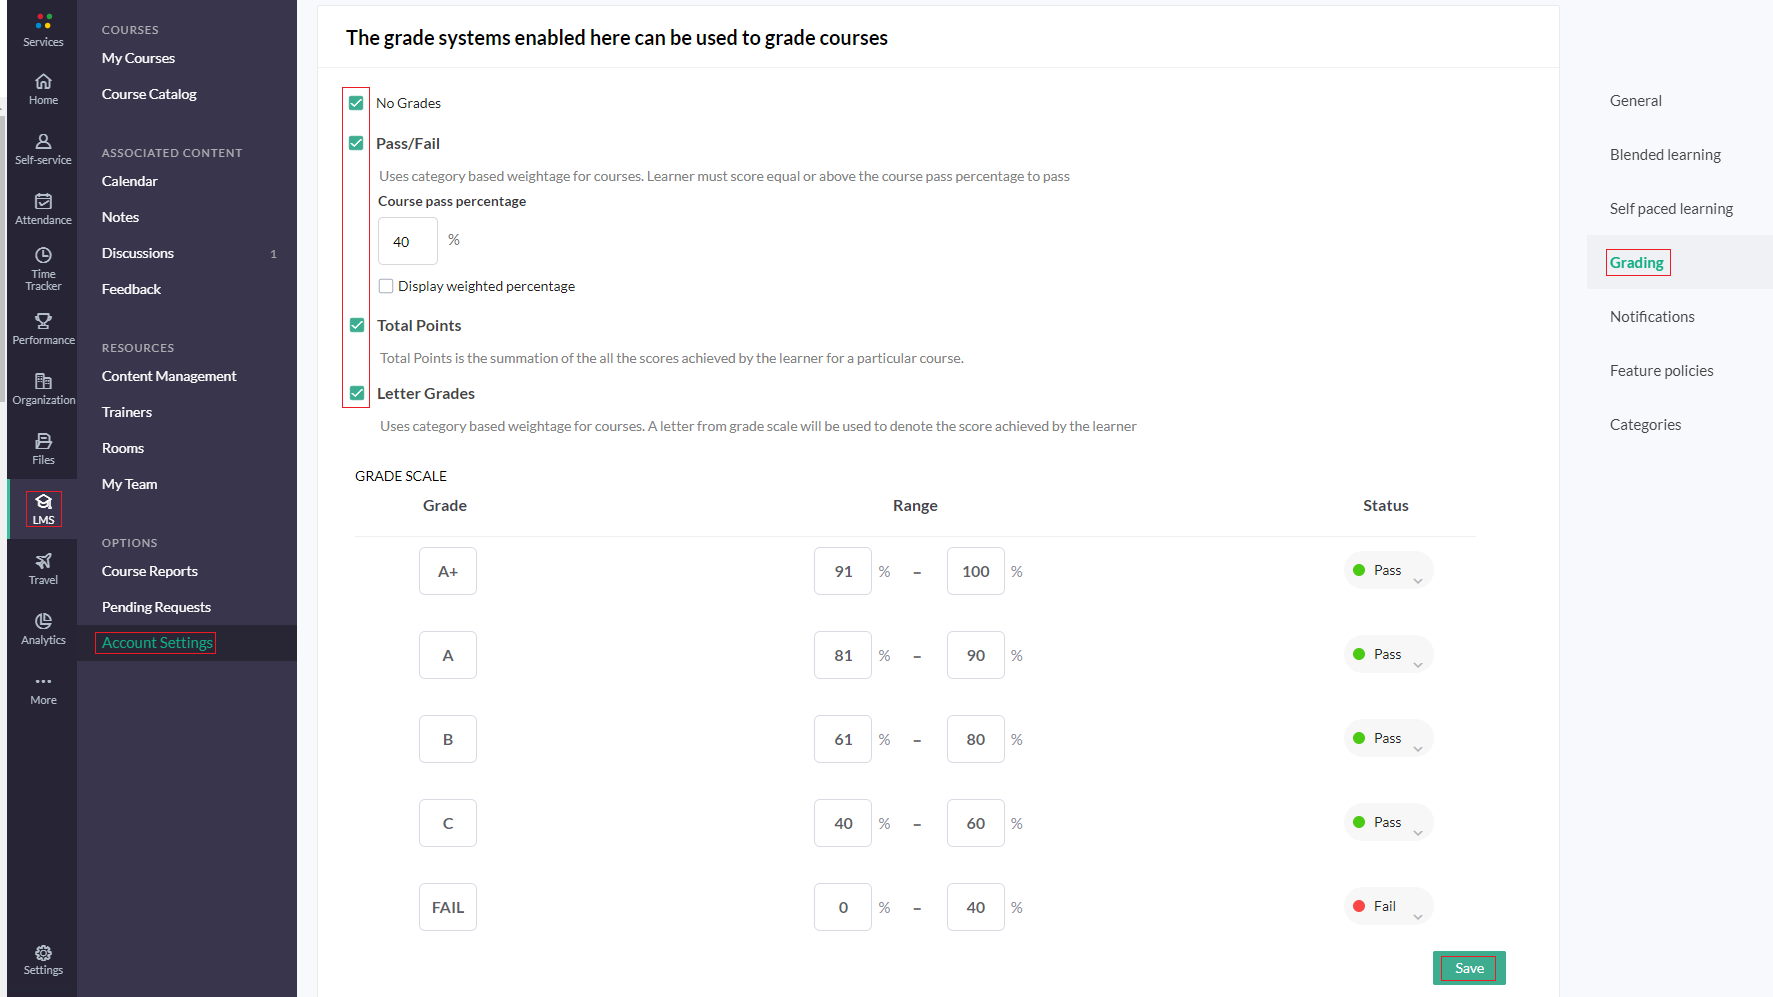Open the Rooms menu item

click(x=122, y=448)
